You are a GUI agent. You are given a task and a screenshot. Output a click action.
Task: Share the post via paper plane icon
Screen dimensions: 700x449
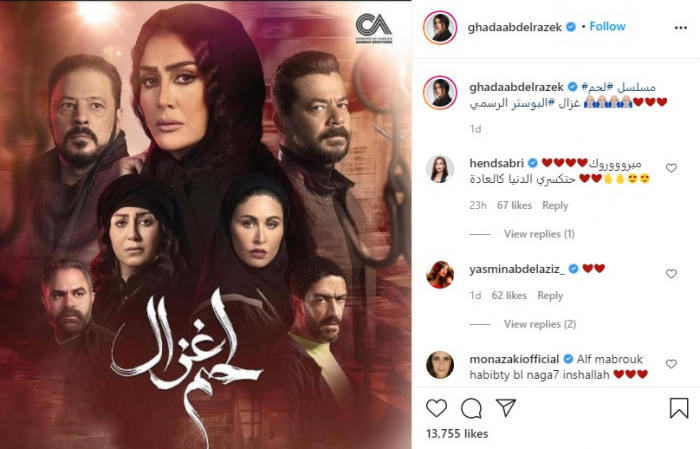(x=506, y=407)
